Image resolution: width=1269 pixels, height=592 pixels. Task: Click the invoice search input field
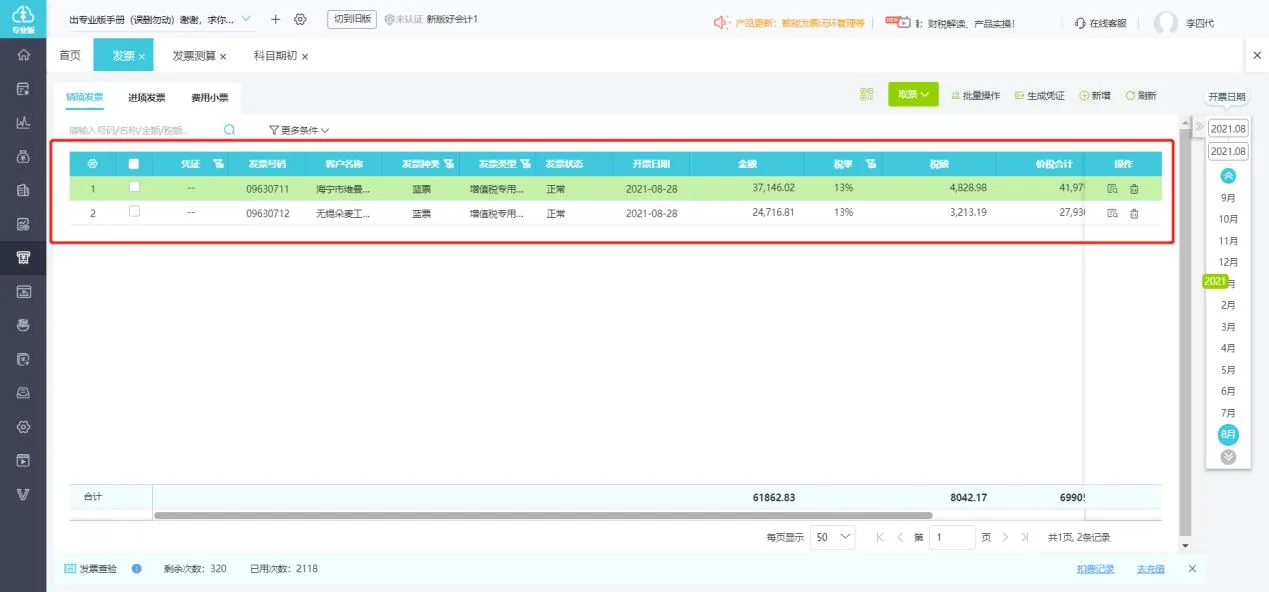pyautogui.click(x=145, y=130)
